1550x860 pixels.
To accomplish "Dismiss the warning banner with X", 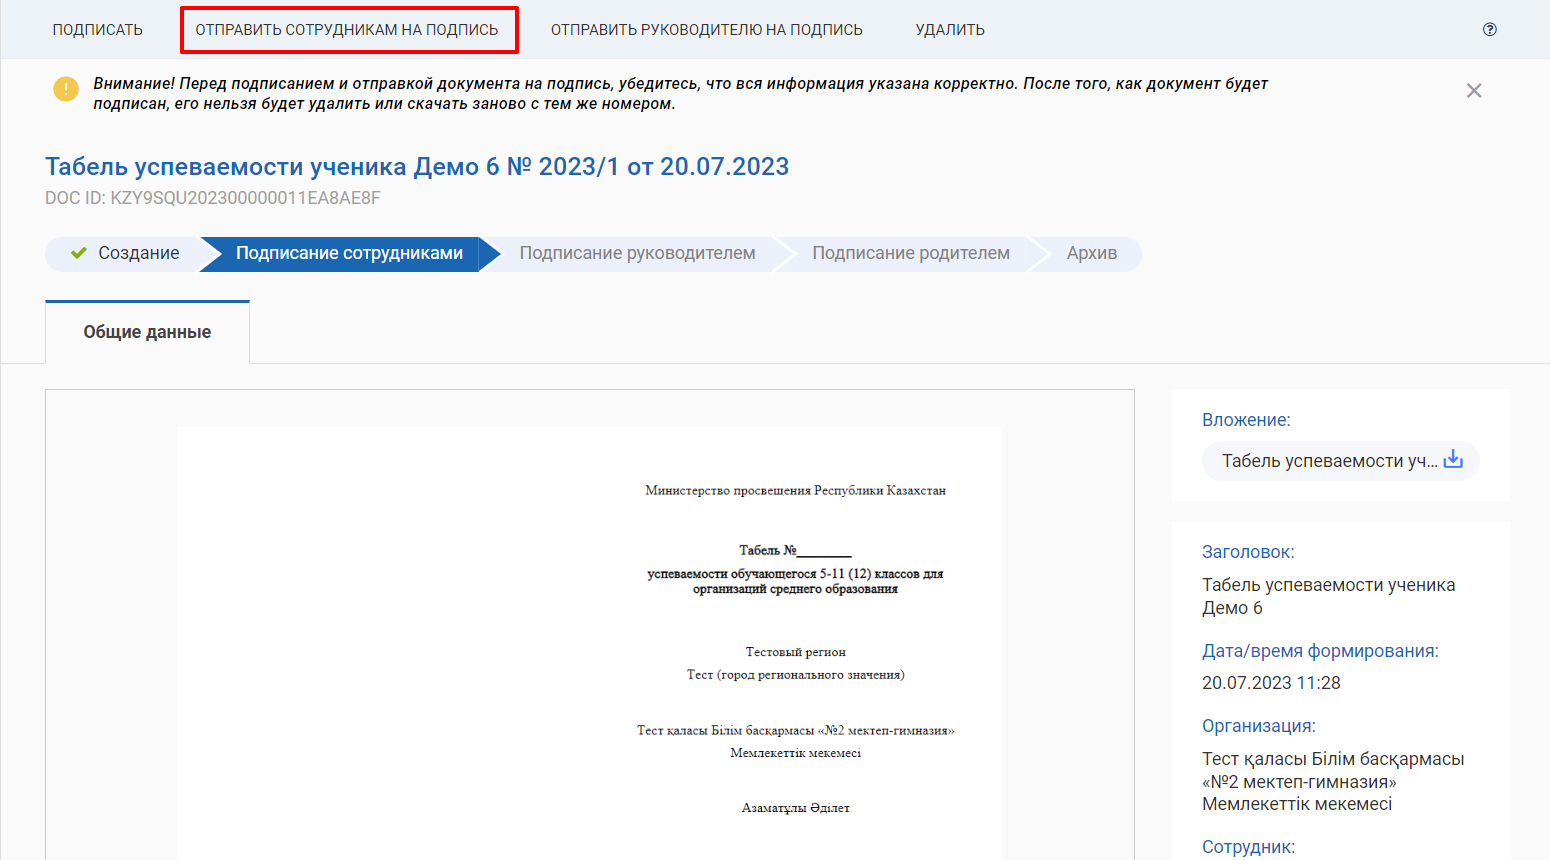I will (1473, 91).
